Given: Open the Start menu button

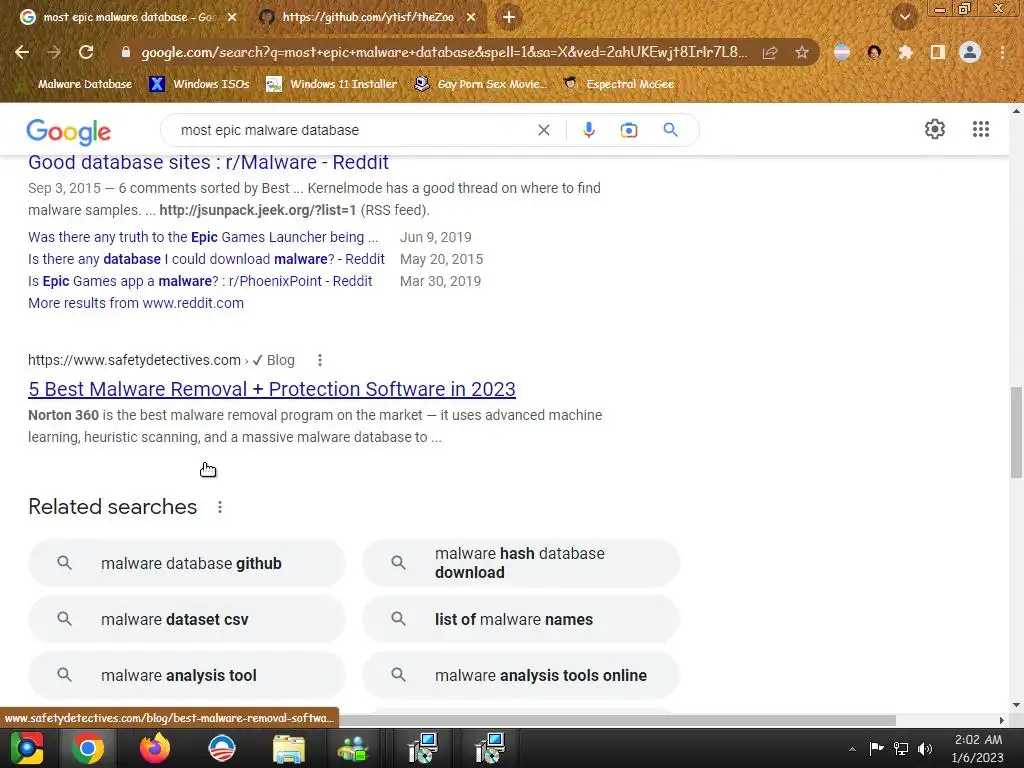Looking at the screenshot, I should [27, 748].
